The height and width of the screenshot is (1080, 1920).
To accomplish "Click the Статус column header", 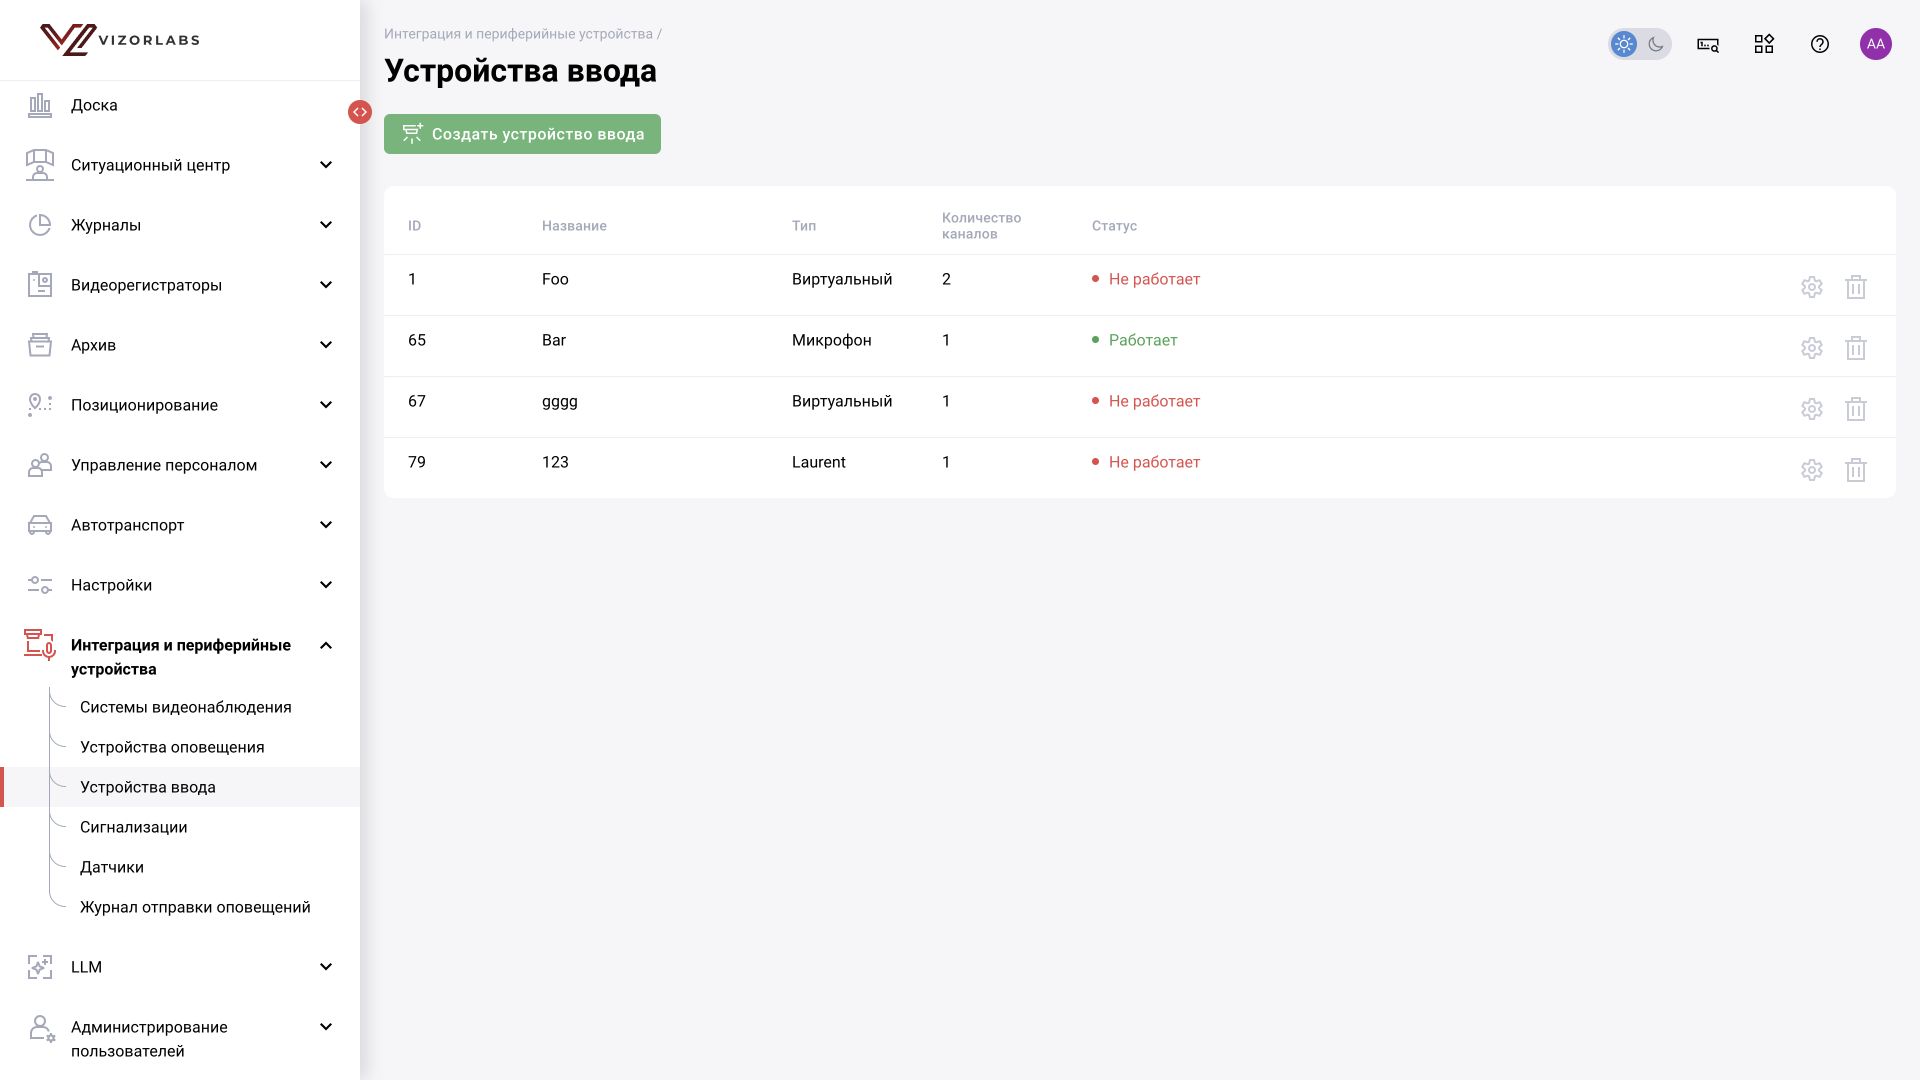I will 1114,226.
